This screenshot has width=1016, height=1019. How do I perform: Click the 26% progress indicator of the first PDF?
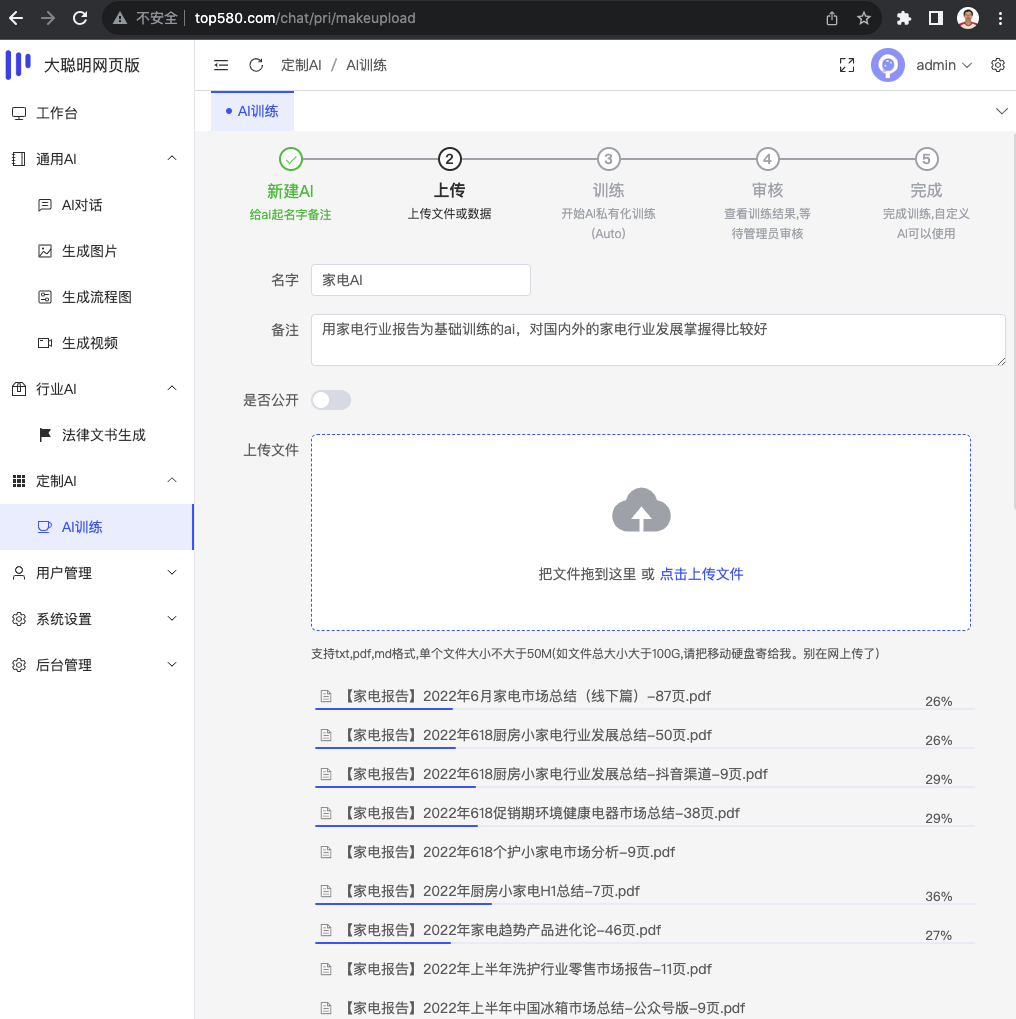(938, 702)
